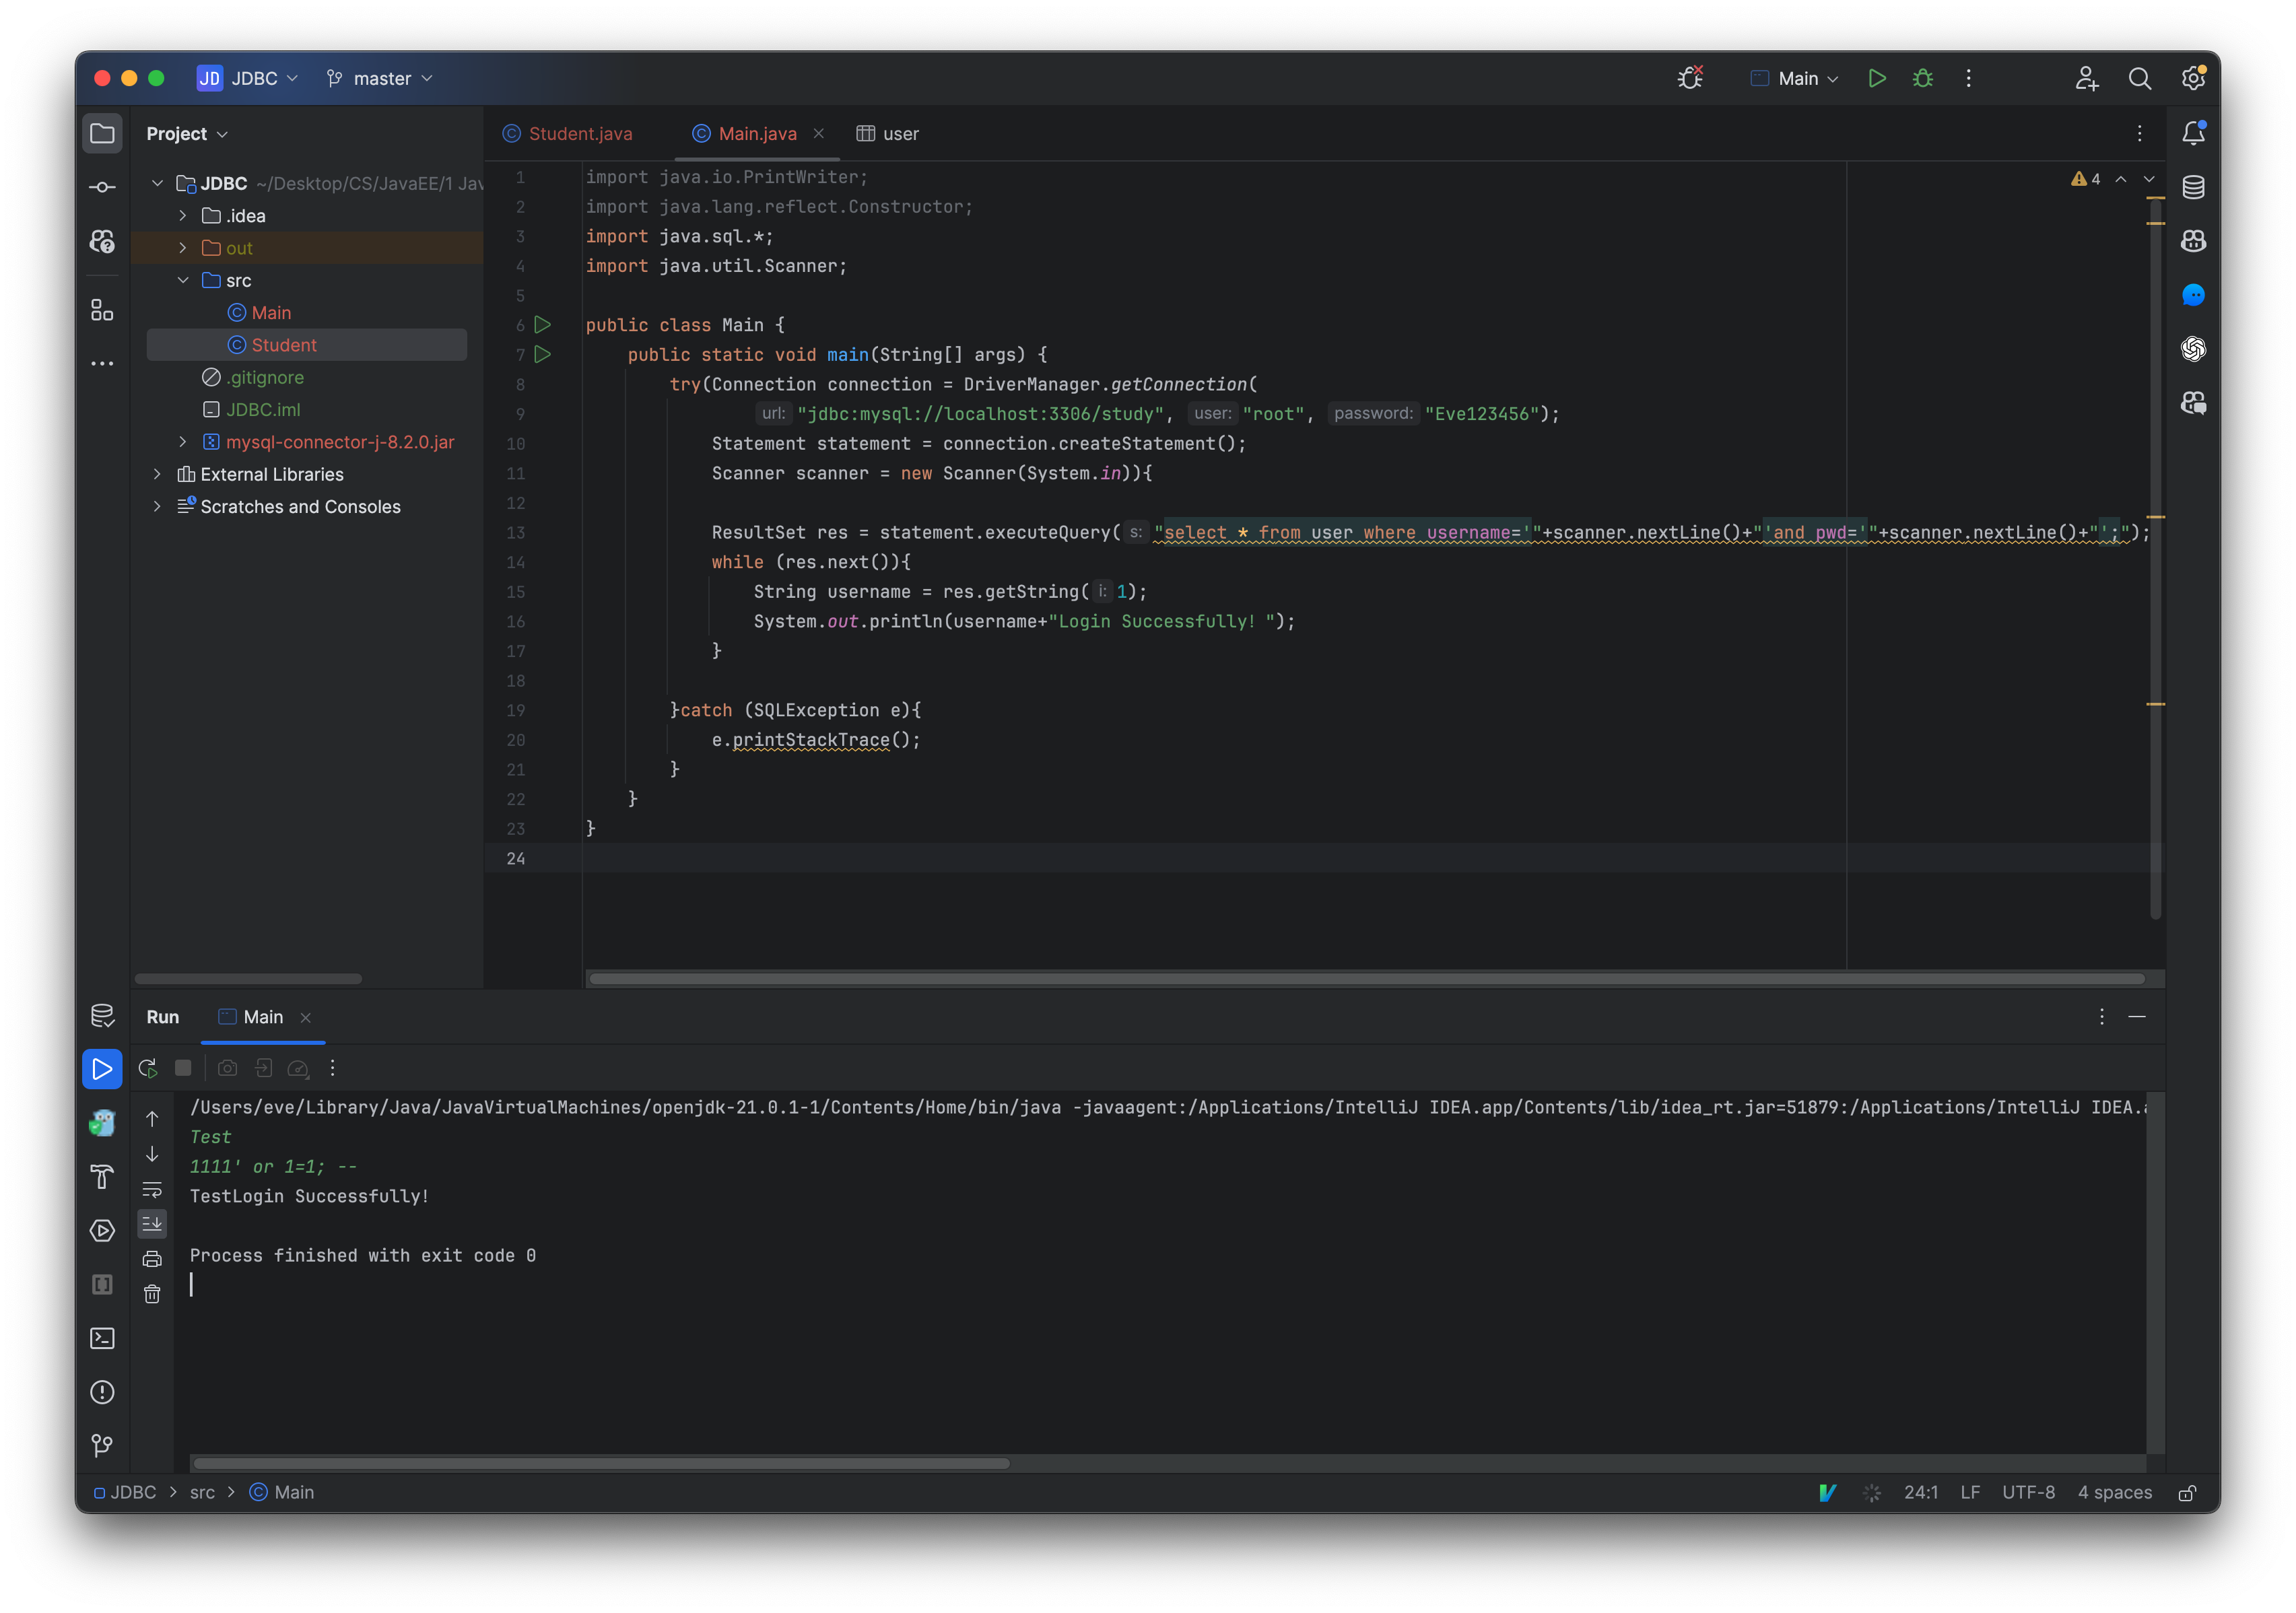The width and height of the screenshot is (2296, 1613).
Task: Click the Run button to execute Main
Action: point(1877,77)
